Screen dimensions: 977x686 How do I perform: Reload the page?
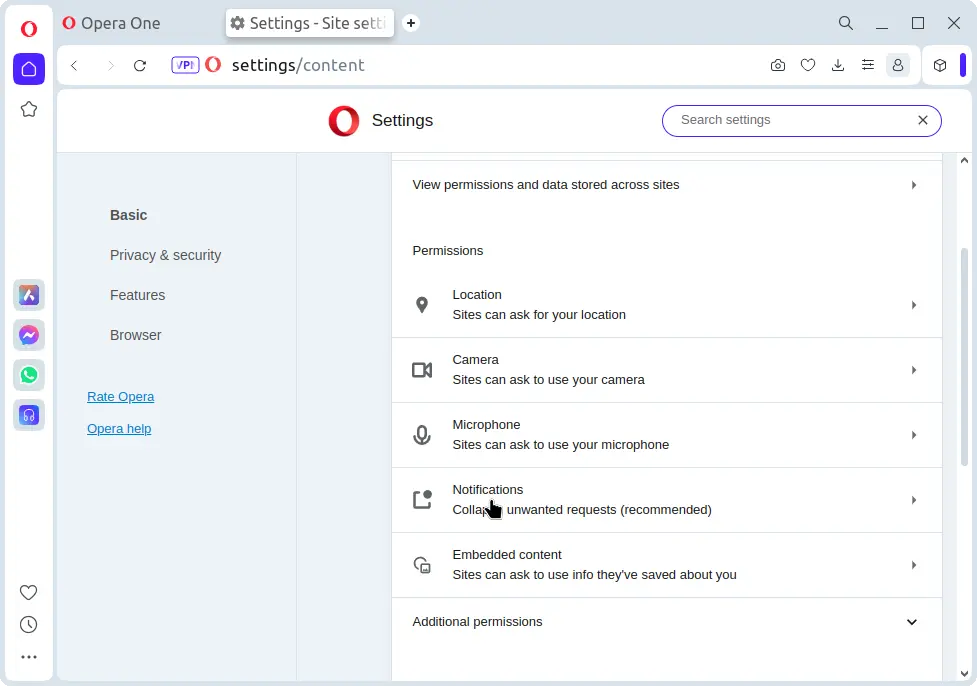[x=140, y=65]
